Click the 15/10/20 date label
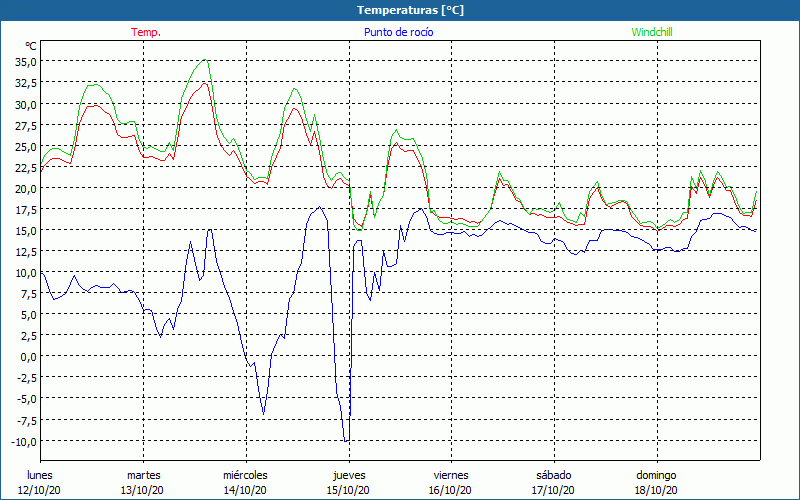This screenshot has height=500, width=800. click(348, 490)
